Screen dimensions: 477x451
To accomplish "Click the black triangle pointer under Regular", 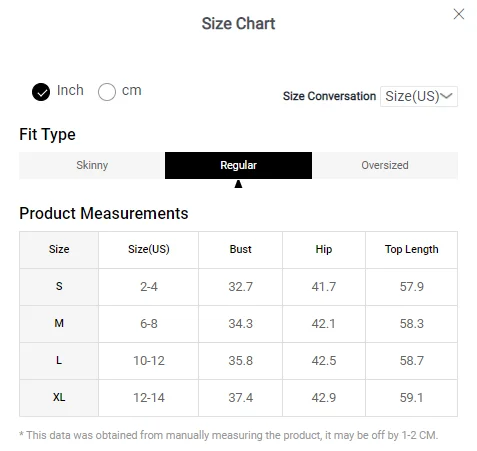I will (x=238, y=184).
